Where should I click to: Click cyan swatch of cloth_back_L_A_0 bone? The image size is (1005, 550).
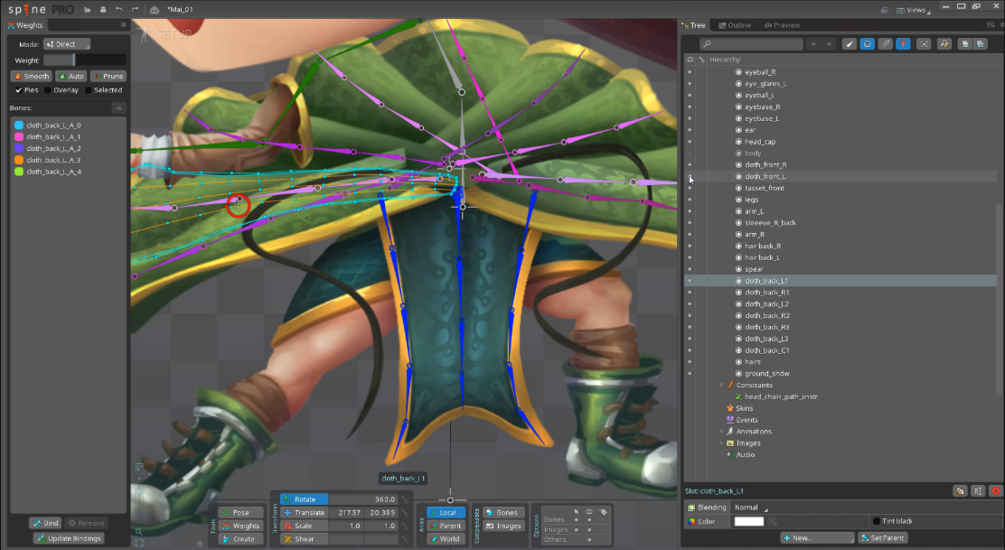(19, 125)
